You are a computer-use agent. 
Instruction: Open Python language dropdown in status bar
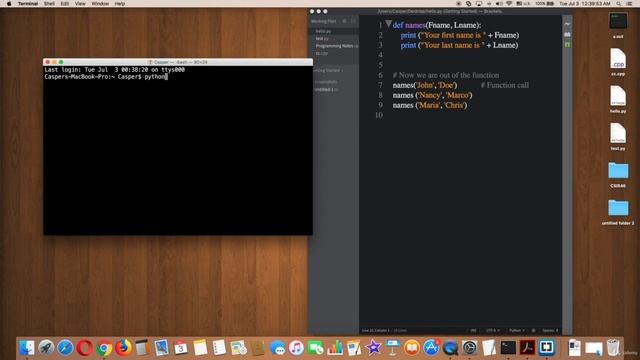click(x=516, y=330)
